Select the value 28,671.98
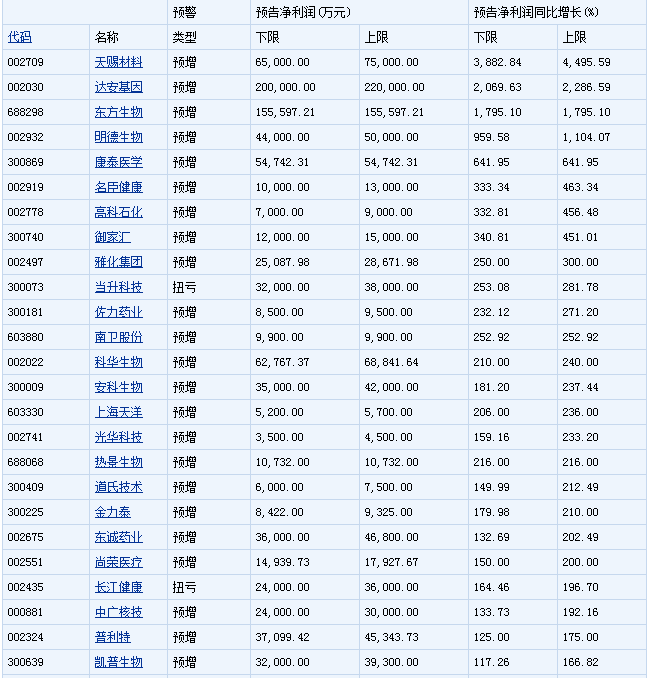The width and height of the screenshot is (650, 678). pos(391,262)
